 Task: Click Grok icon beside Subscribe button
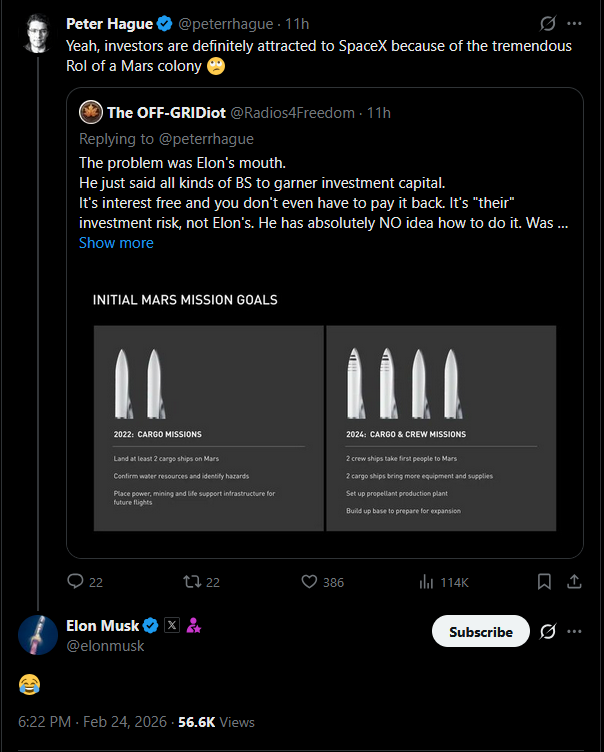(x=547, y=632)
